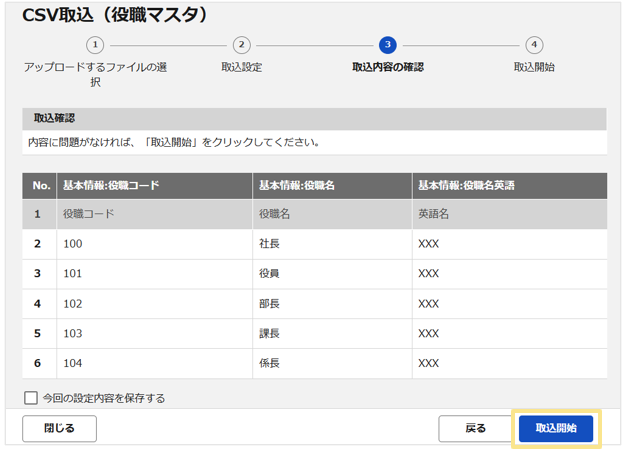This screenshot has height=451, width=627.
Task: Select XXX cell in the 係長 row
Action: coord(510,363)
